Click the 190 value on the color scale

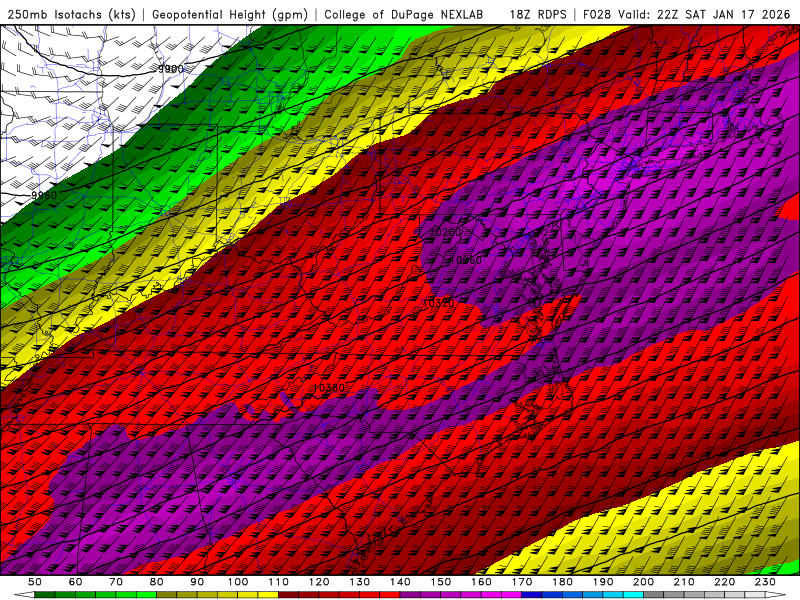603,582
